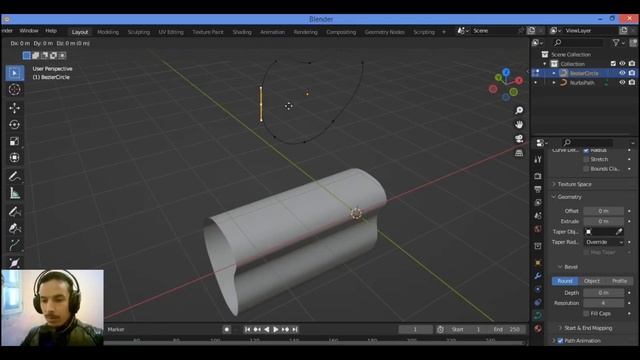Toggle BezierCircle render camera icon

tap(632, 73)
